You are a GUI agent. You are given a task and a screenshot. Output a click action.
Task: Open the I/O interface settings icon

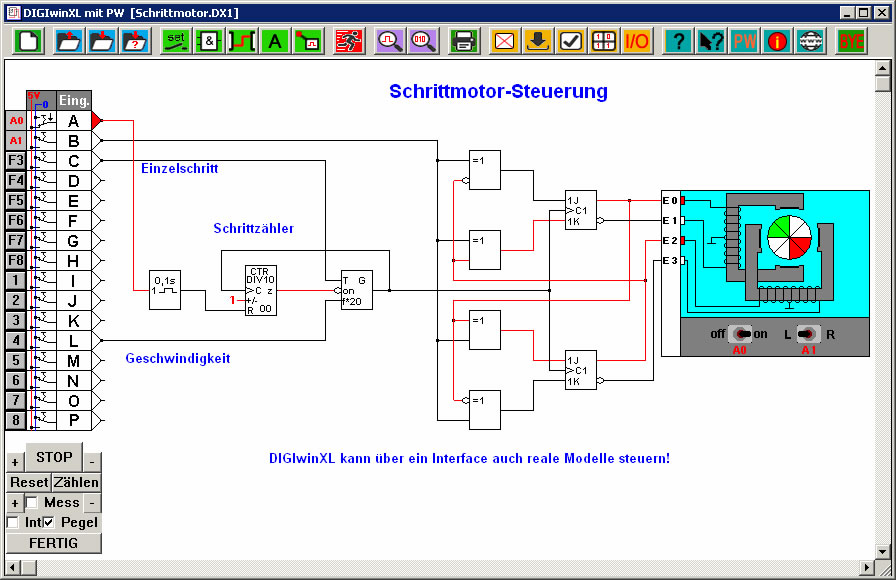tap(636, 41)
